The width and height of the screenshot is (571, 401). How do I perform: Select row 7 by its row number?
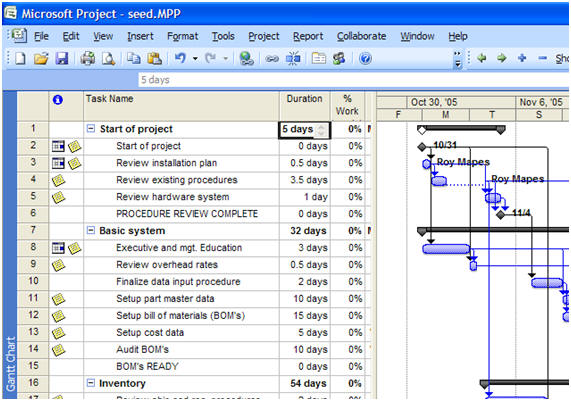pos(33,230)
